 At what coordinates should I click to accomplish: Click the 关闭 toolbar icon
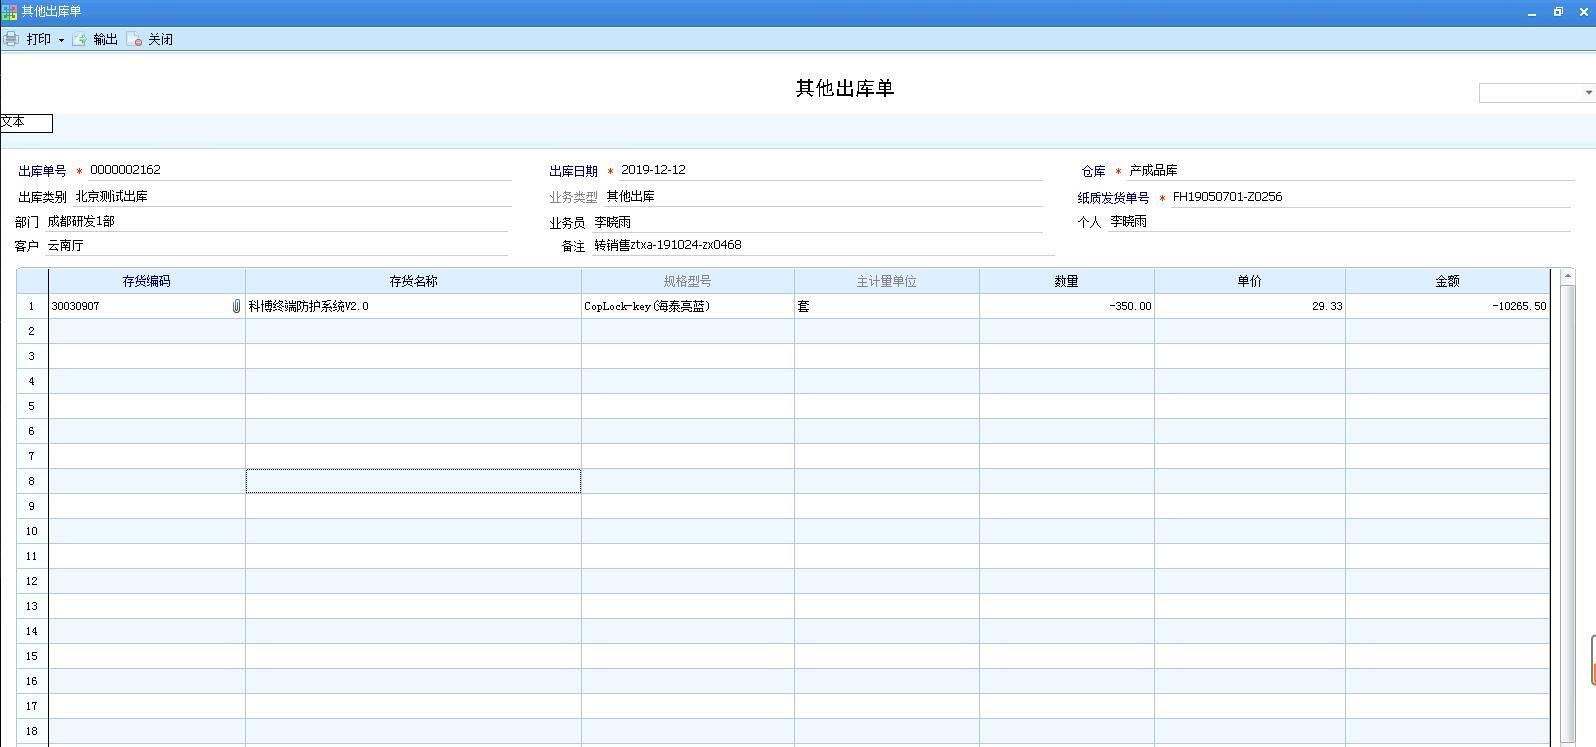click(x=134, y=39)
